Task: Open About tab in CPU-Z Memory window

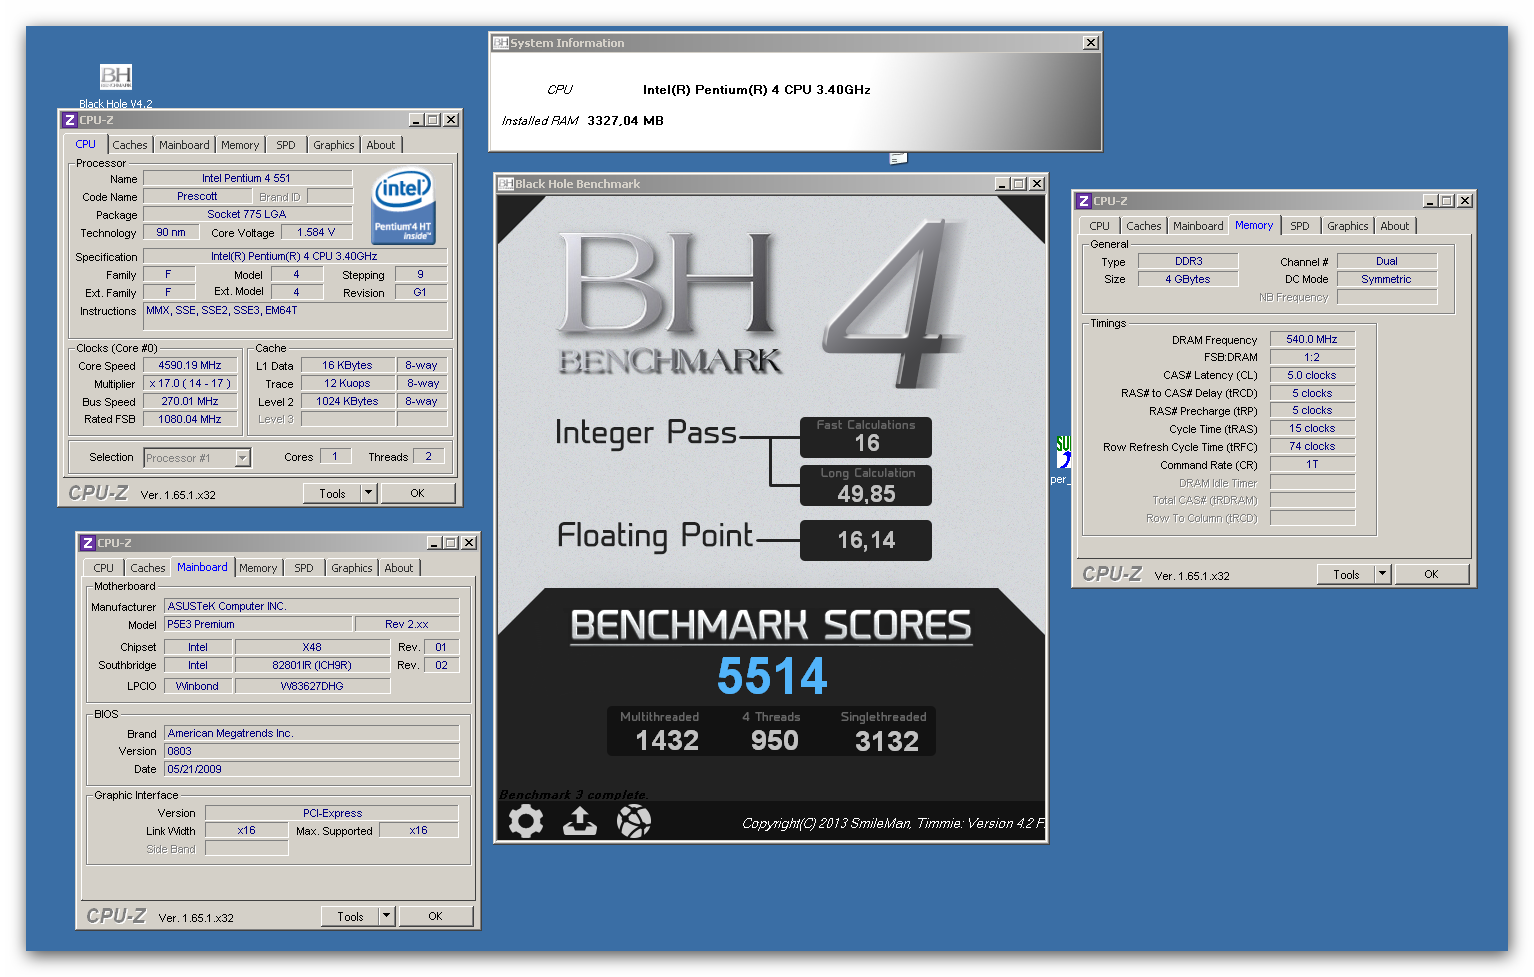Action: point(1395,226)
